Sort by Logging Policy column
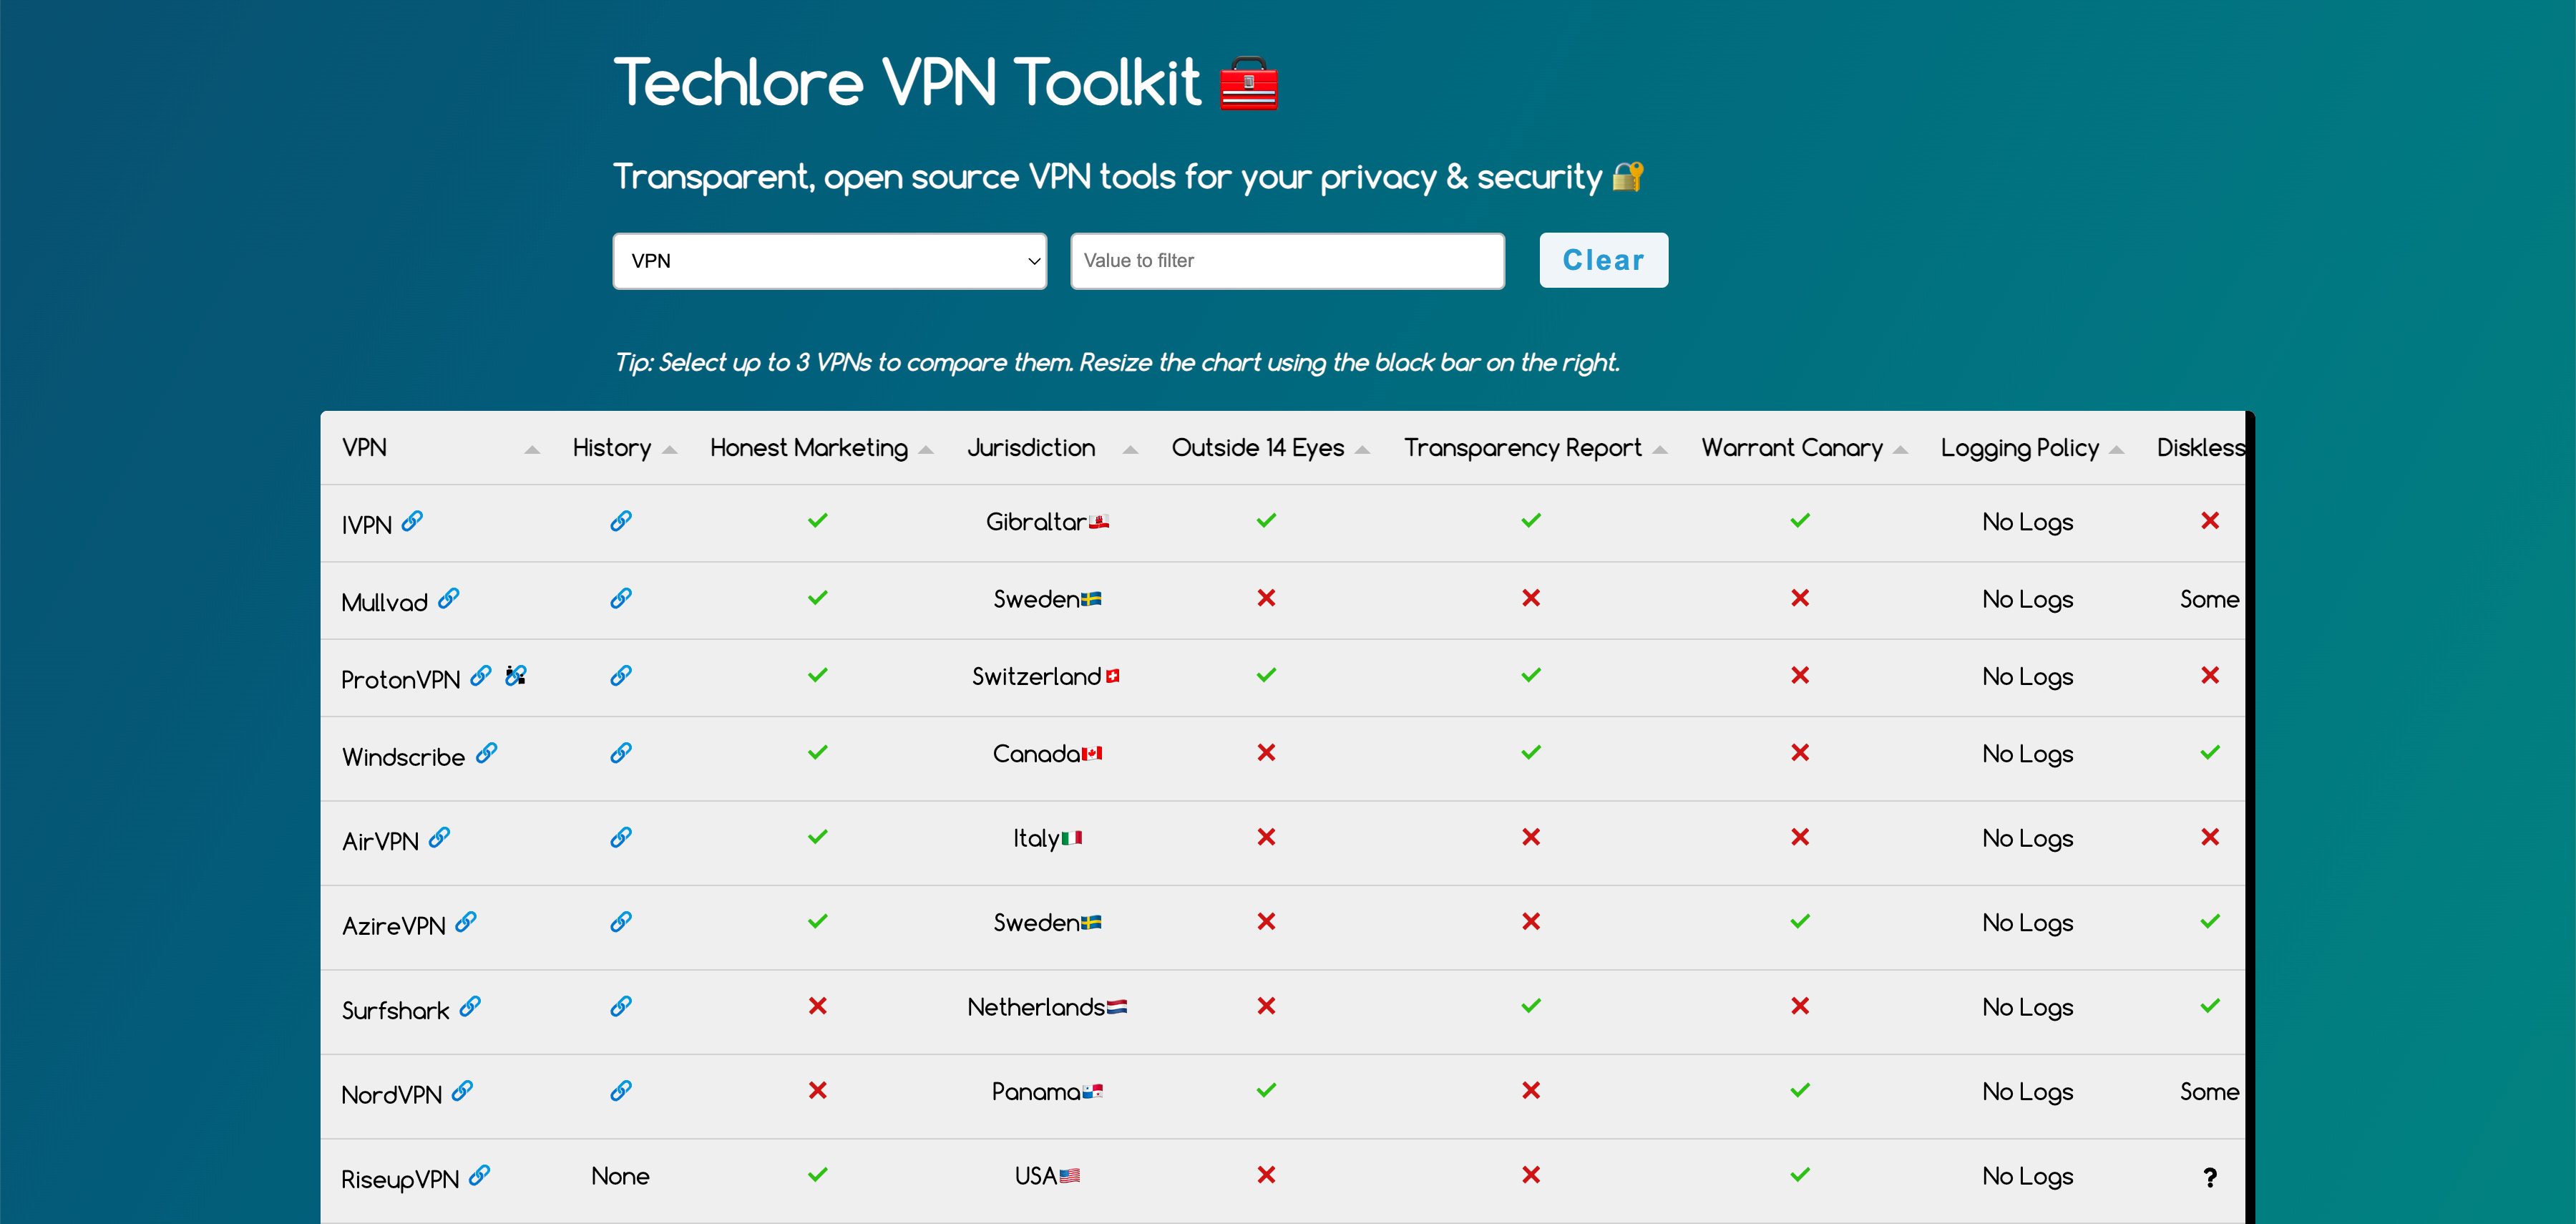2576x1224 pixels. point(2020,448)
